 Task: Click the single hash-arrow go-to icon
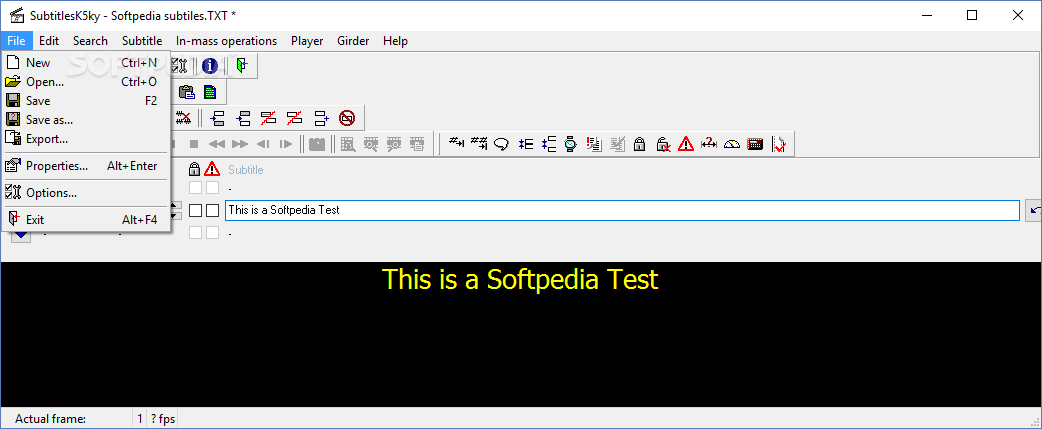[x=456, y=143]
